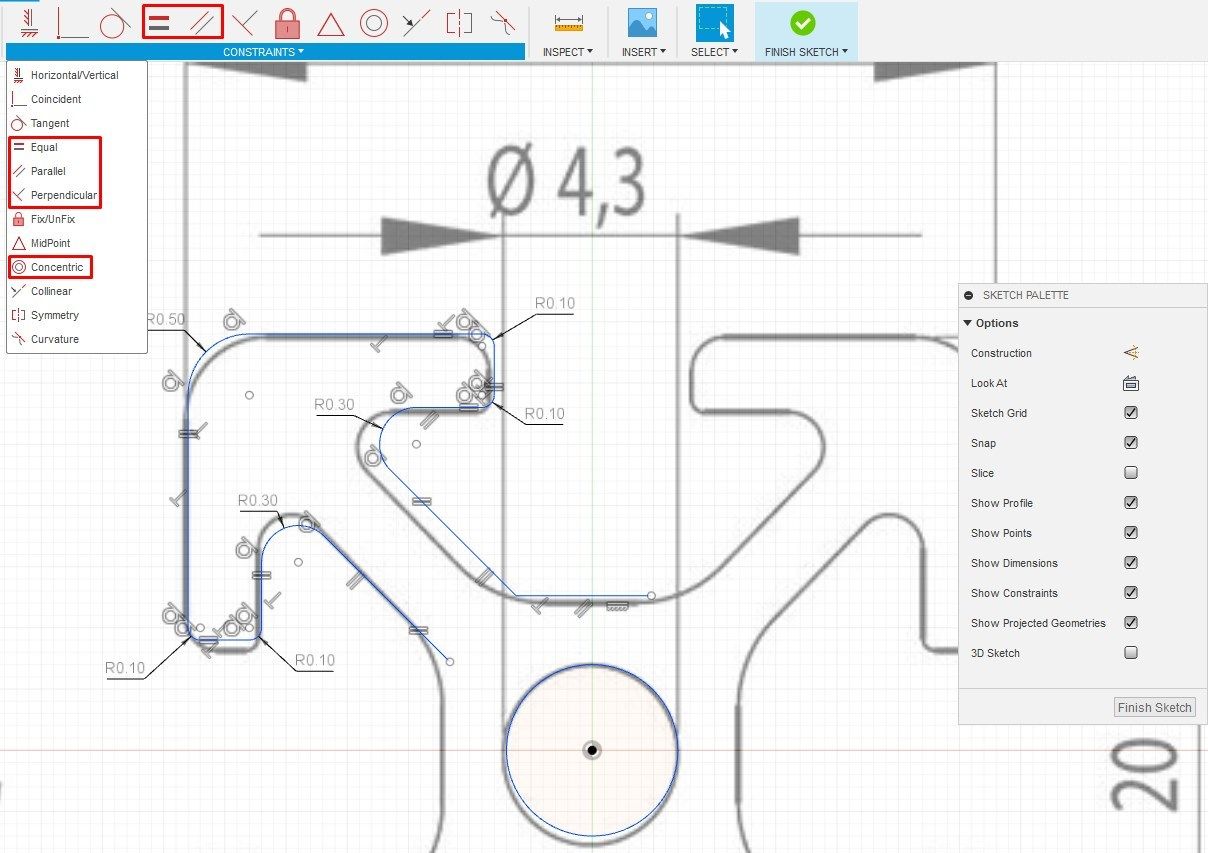The width and height of the screenshot is (1208, 853).
Task: Enable the Slice checkbox
Action: pos(1131,472)
